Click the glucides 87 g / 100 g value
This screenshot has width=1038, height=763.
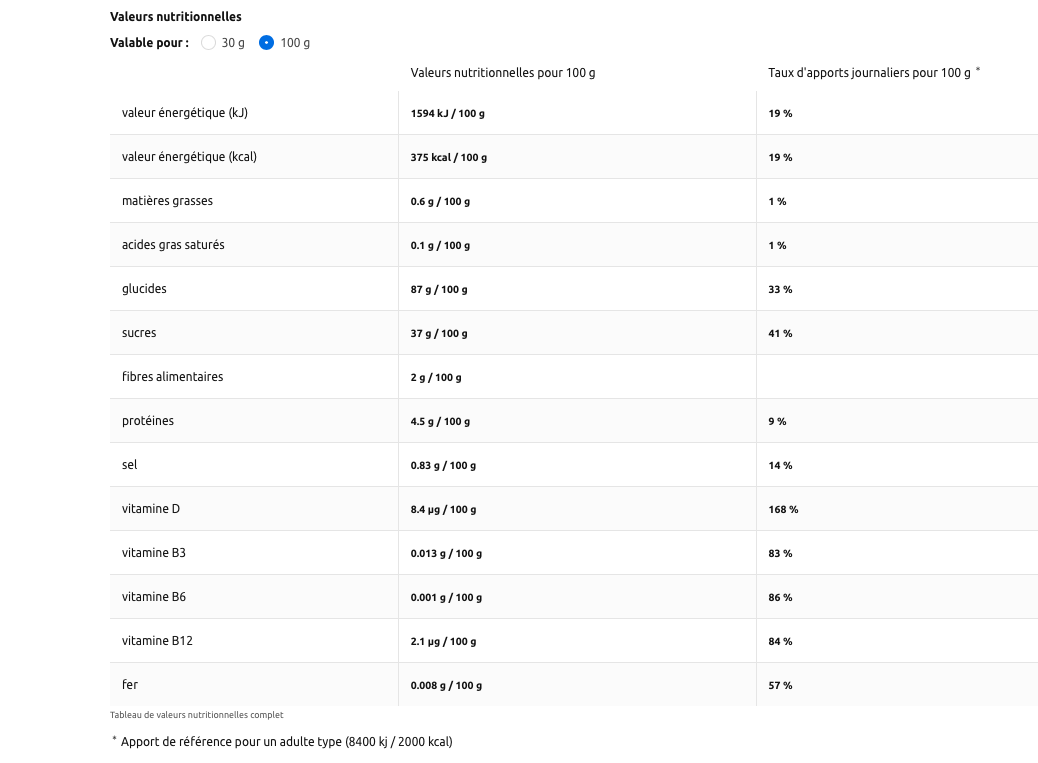pos(438,290)
